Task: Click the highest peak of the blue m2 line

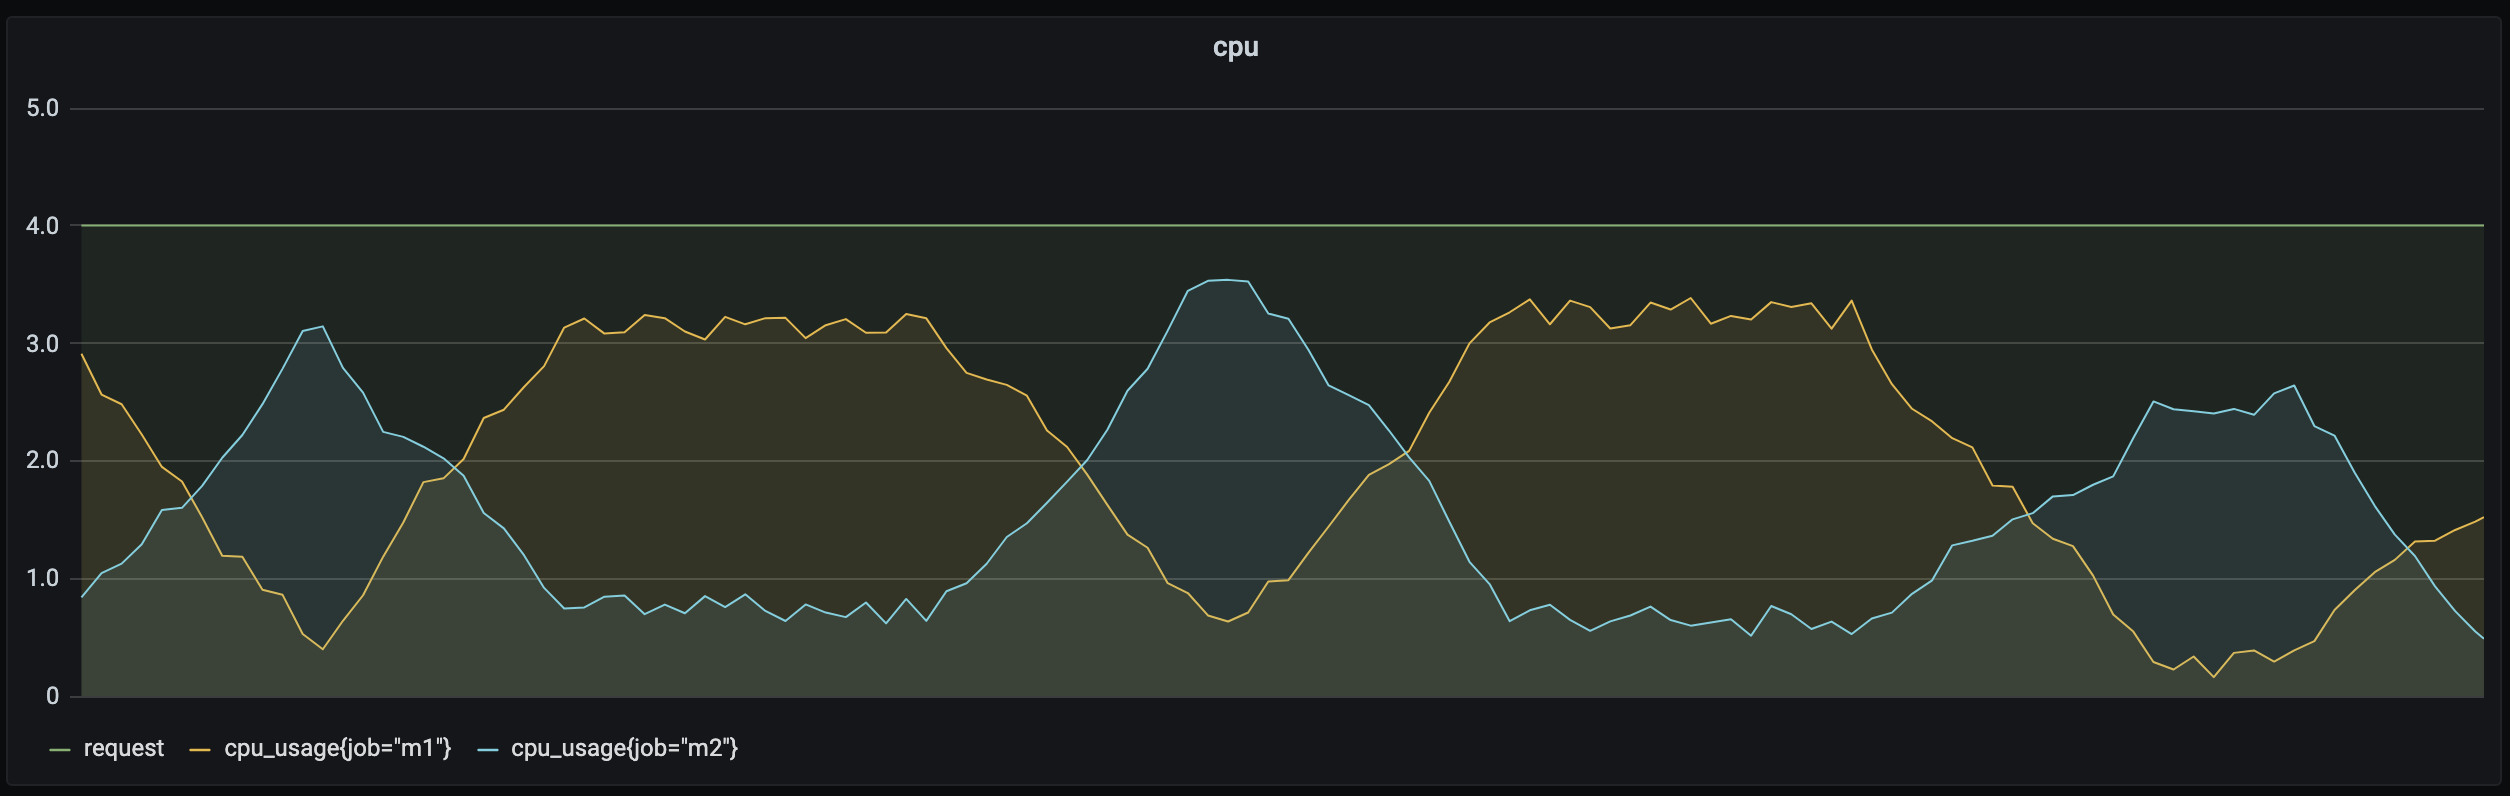Action: 1227,280
